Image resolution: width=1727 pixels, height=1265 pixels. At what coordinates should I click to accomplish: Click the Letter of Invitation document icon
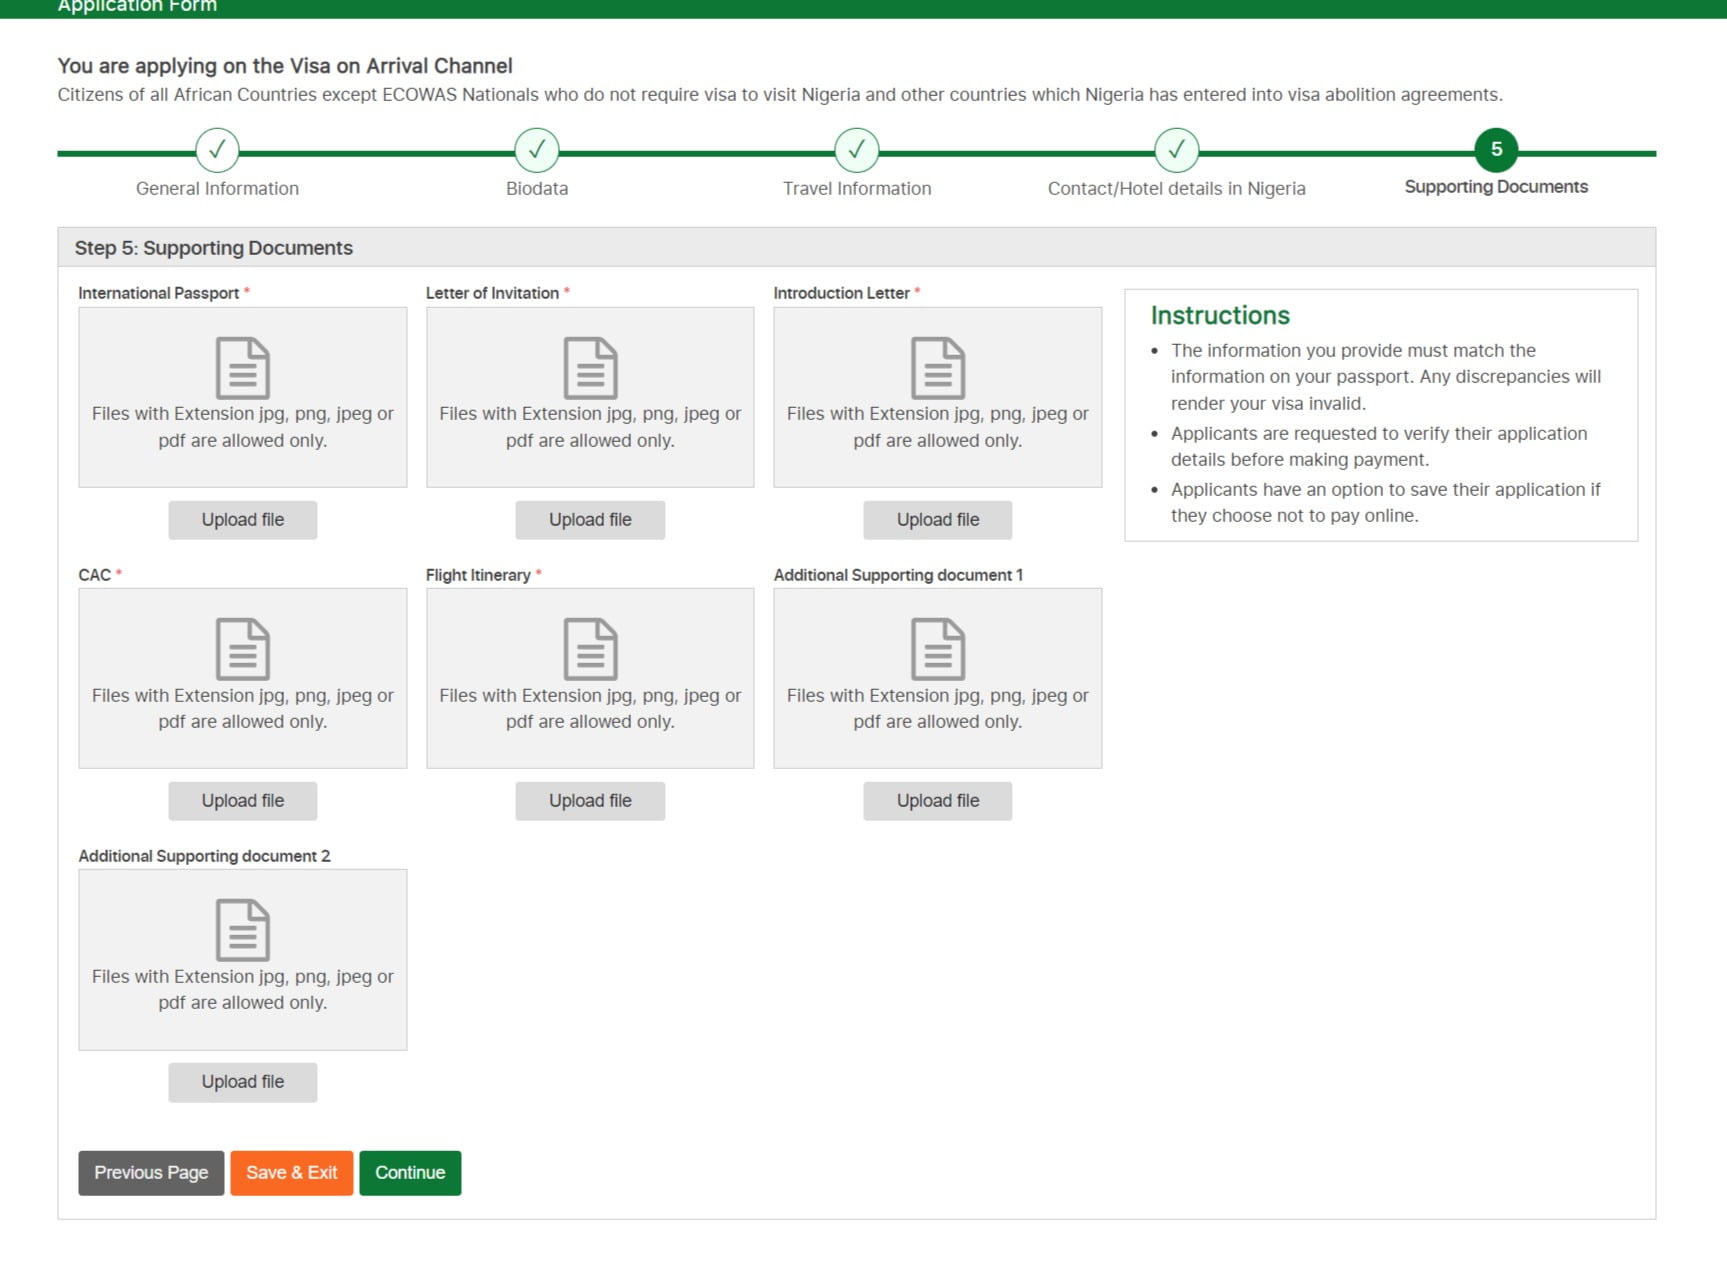(590, 368)
